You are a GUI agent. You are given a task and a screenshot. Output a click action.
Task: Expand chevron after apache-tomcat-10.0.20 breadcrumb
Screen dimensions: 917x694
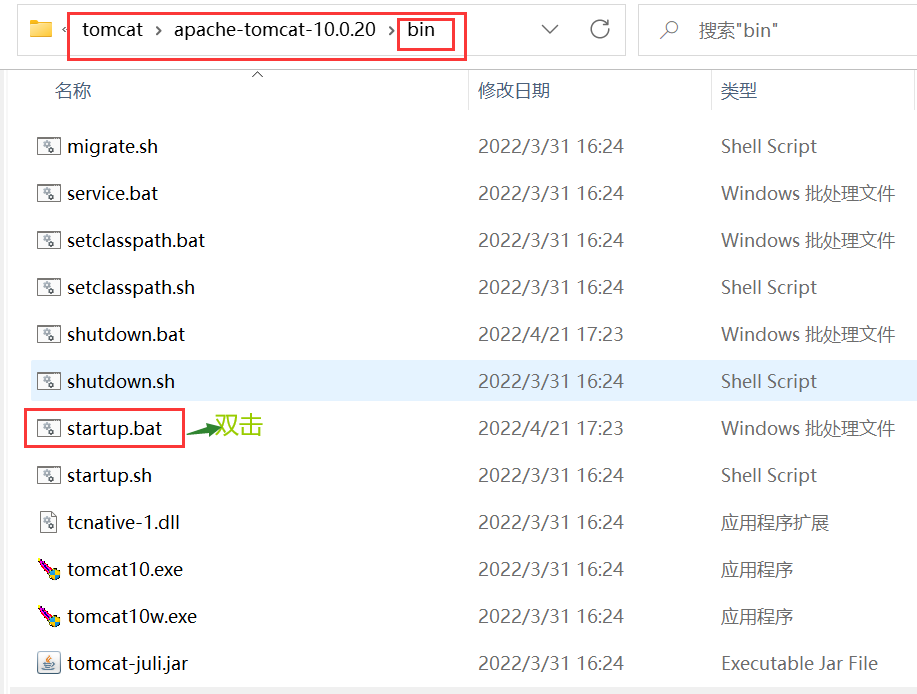391,30
